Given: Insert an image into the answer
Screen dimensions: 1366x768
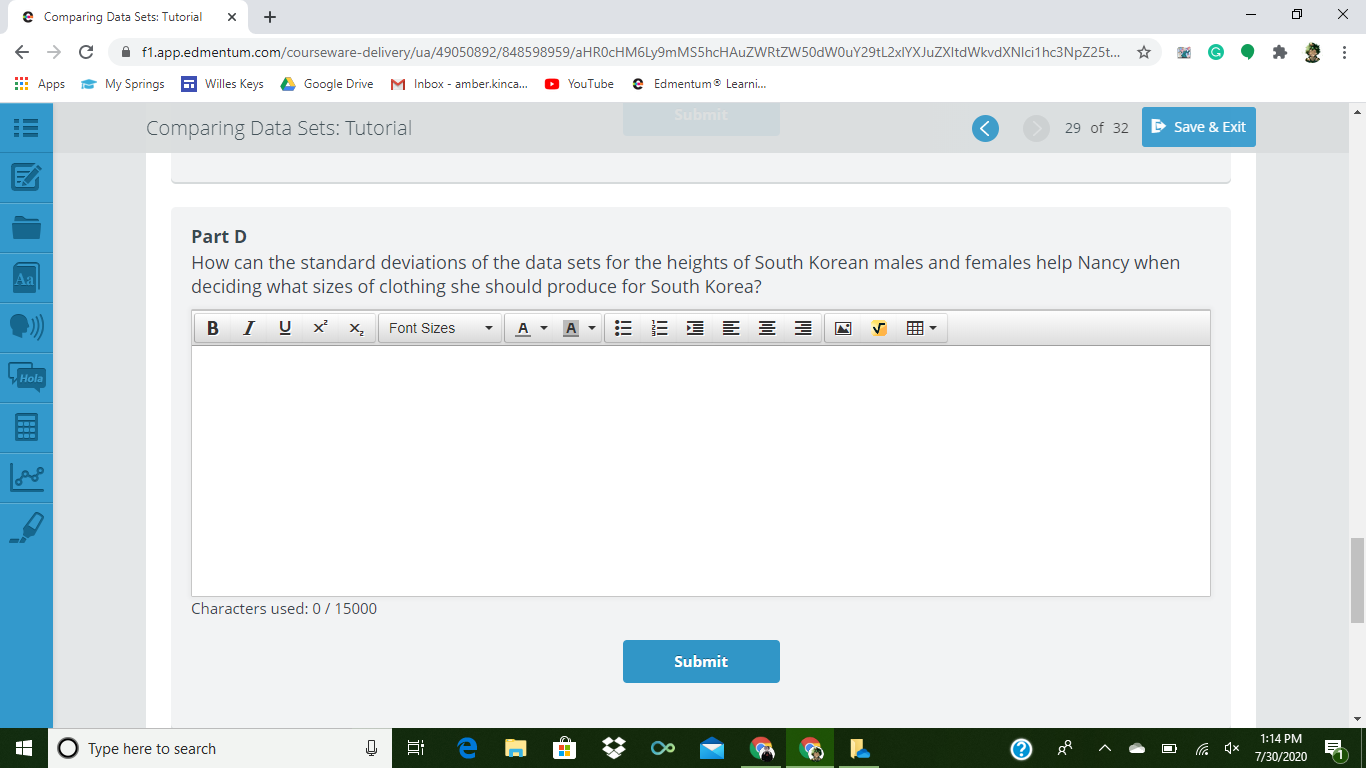Looking at the screenshot, I should click(843, 328).
